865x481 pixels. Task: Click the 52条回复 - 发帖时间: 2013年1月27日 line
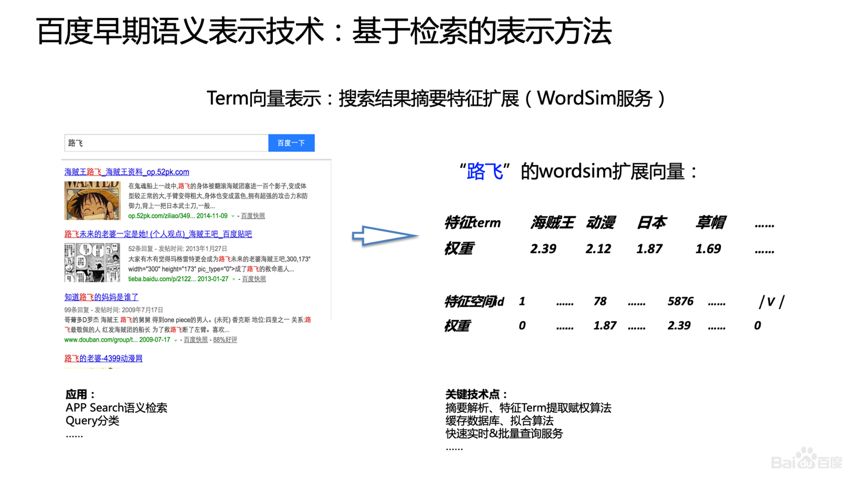(x=178, y=249)
